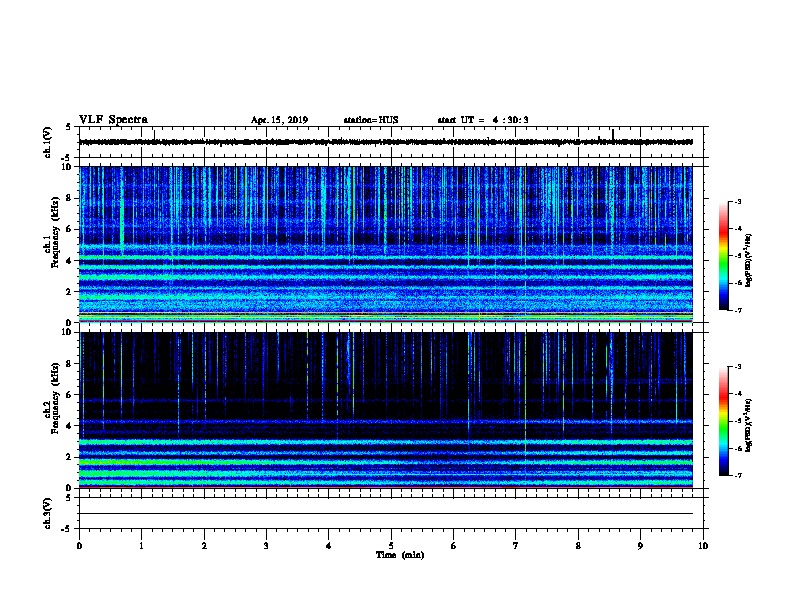Click the '8' kHz tick on ch.1 spectrogram

point(70,198)
